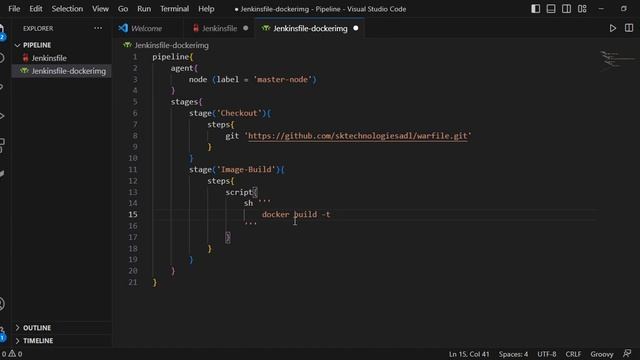Open Explorer views and more actions ellipsis

pos(98,28)
